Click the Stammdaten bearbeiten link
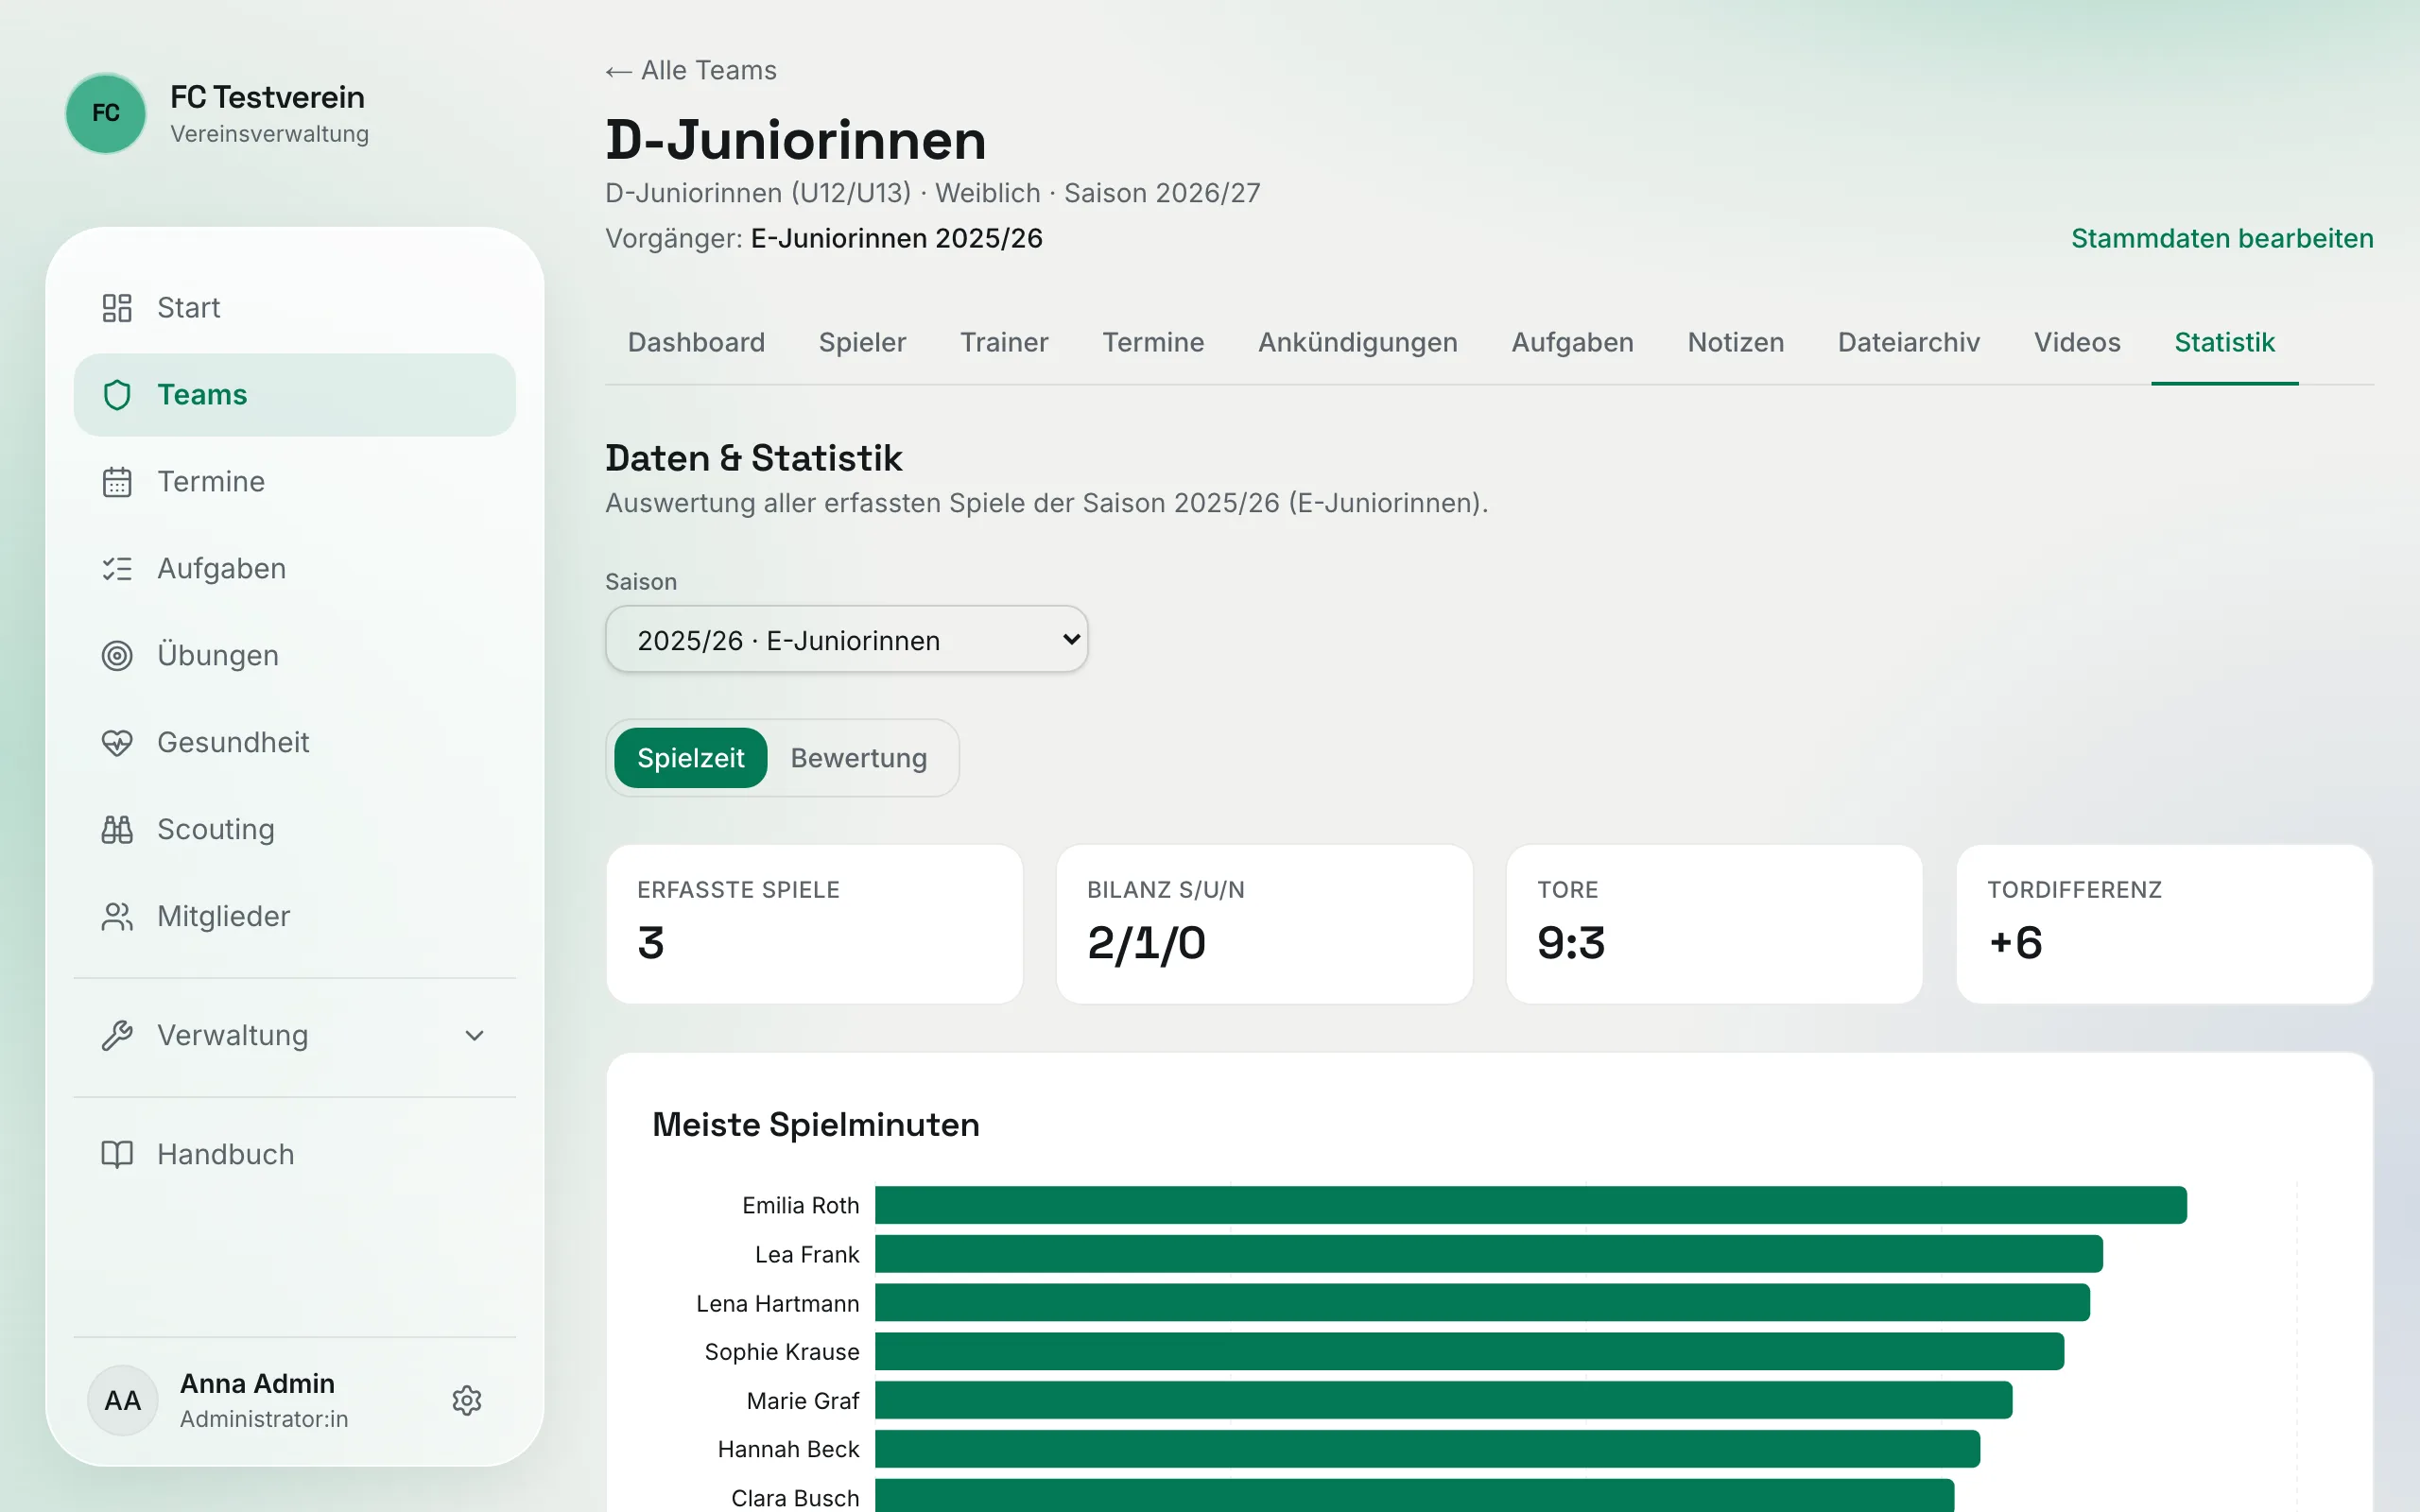 tap(2222, 239)
